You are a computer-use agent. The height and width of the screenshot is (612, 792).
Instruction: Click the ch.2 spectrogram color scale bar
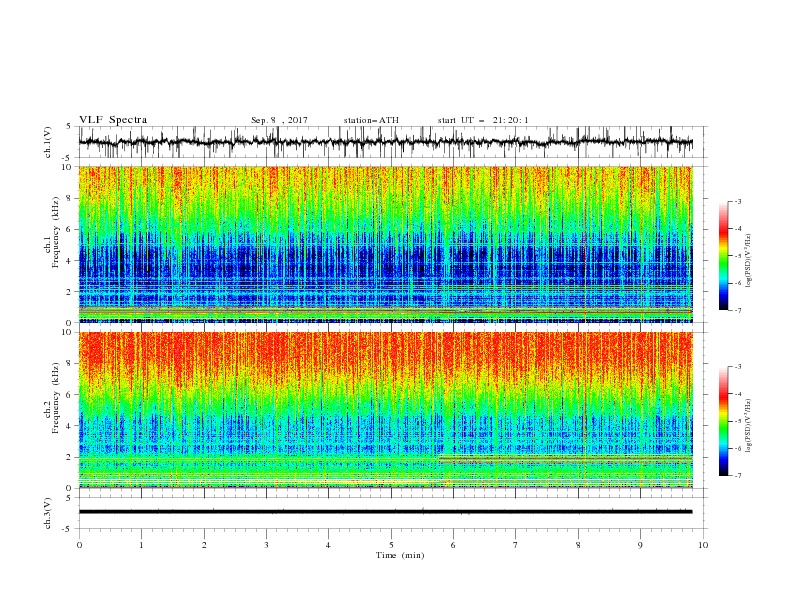point(723,421)
